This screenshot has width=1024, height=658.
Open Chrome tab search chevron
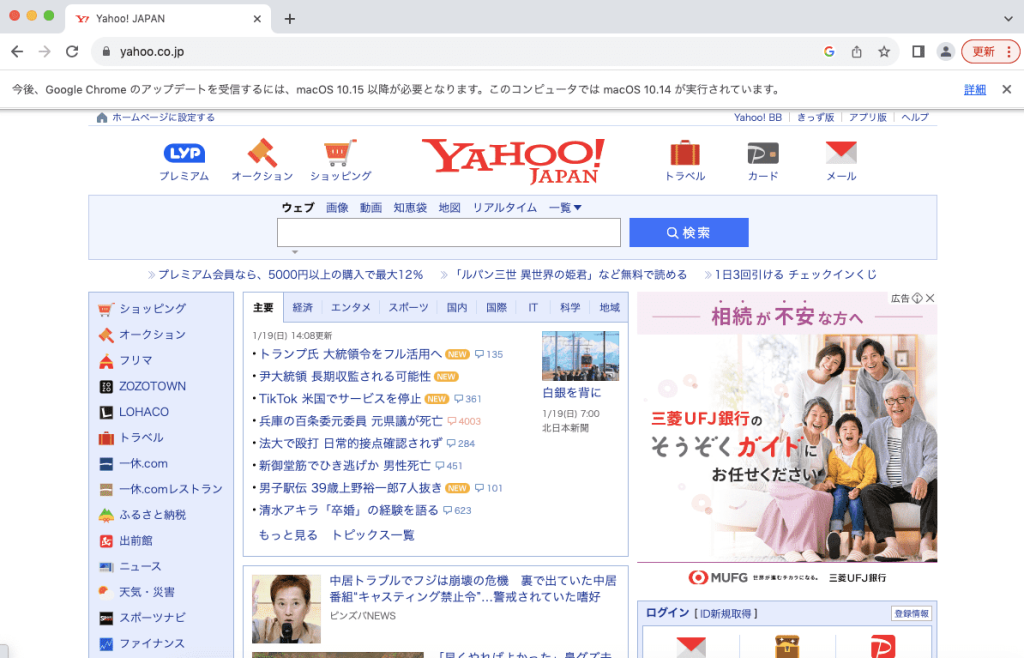click(1008, 18)
